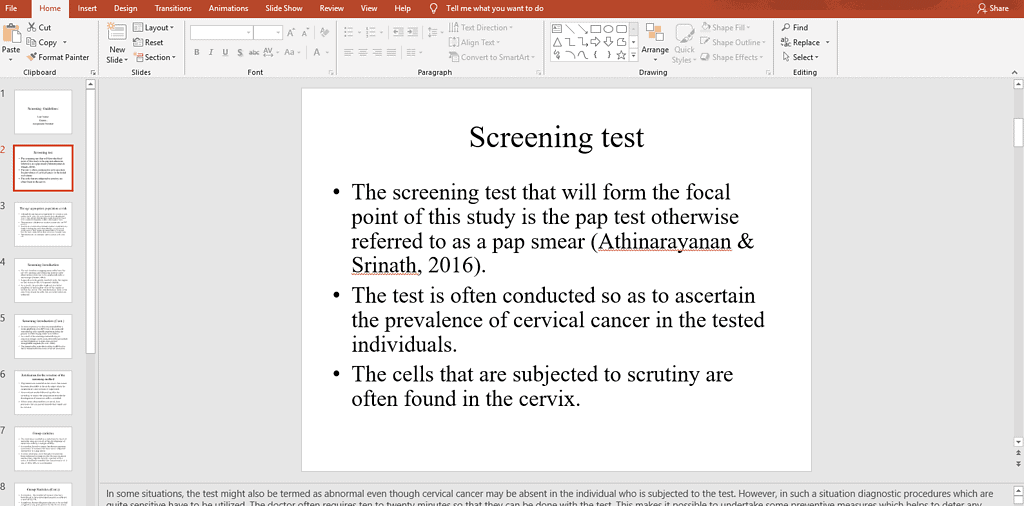This screenshot has width=1024, height=506.
Task: Click the Find magnifier button
Action: click(x=795, y=27)
